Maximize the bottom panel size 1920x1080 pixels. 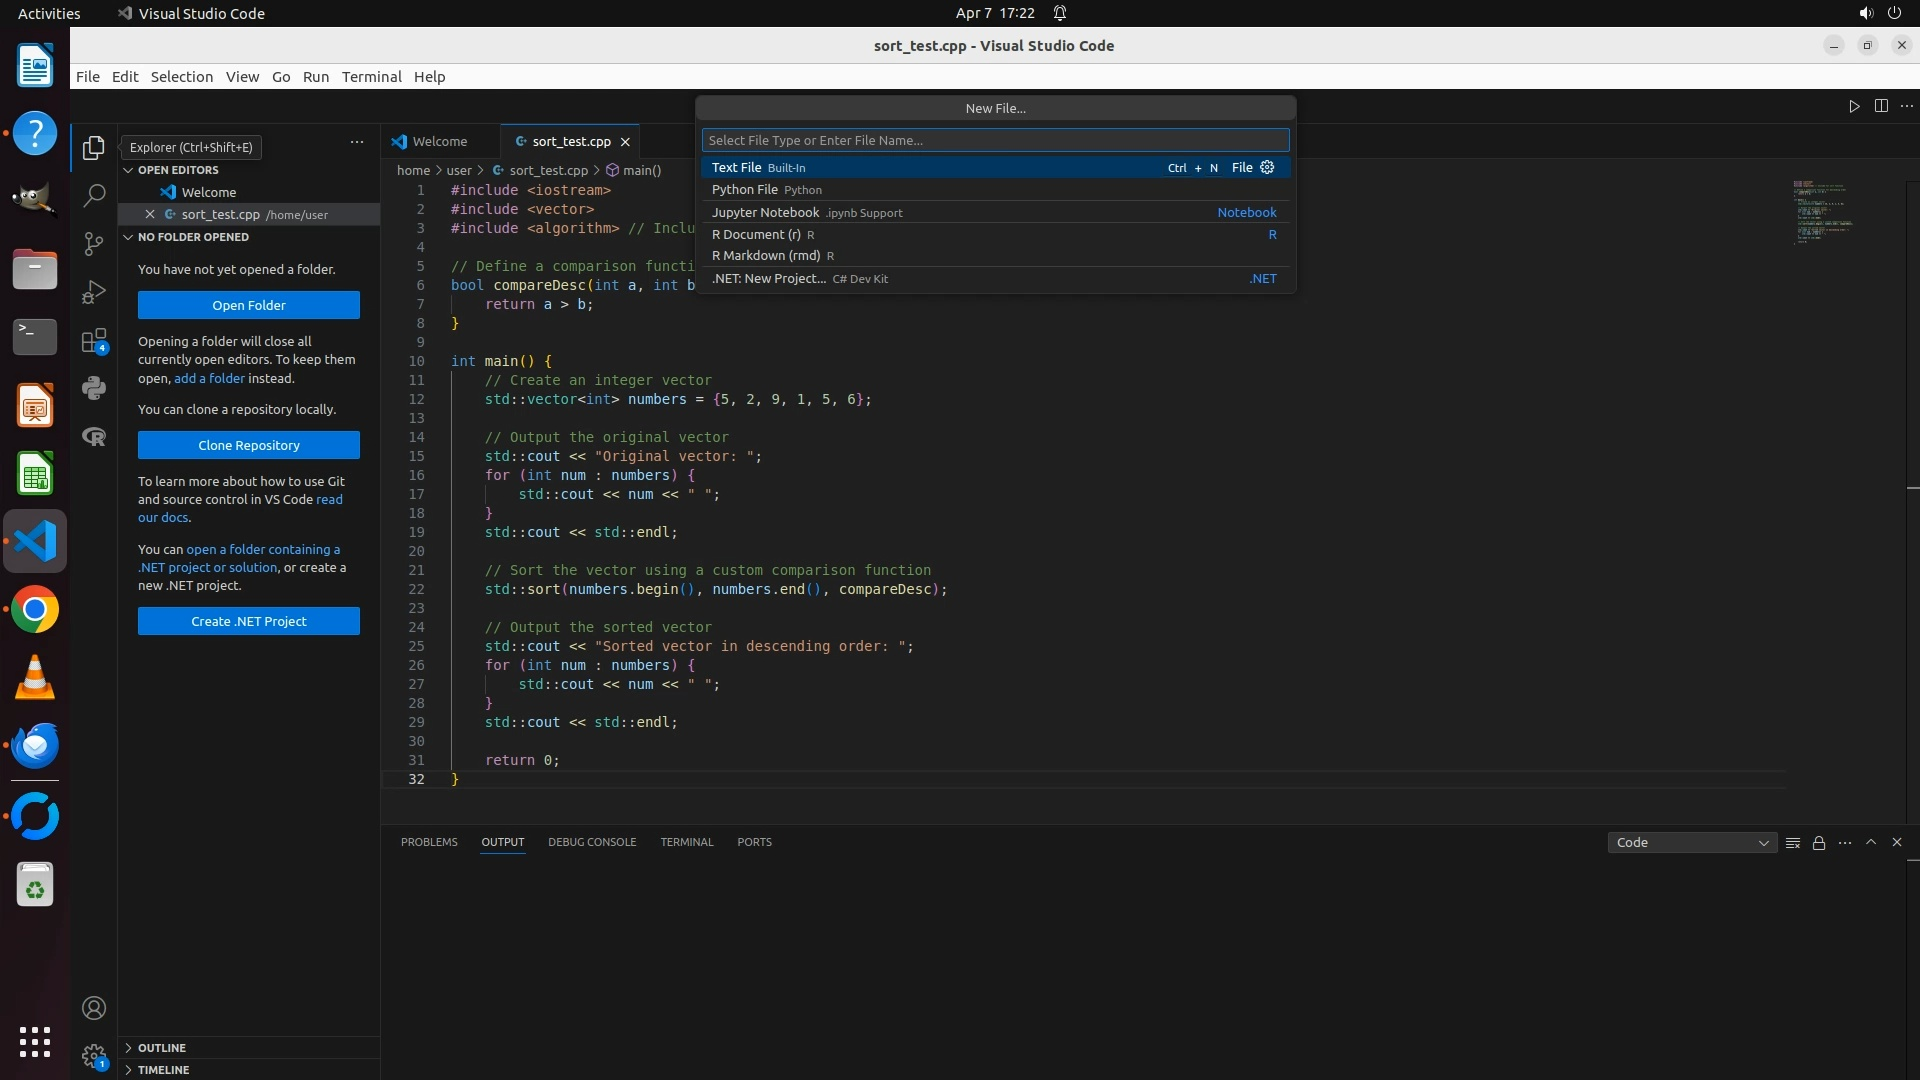point(1871,842)
